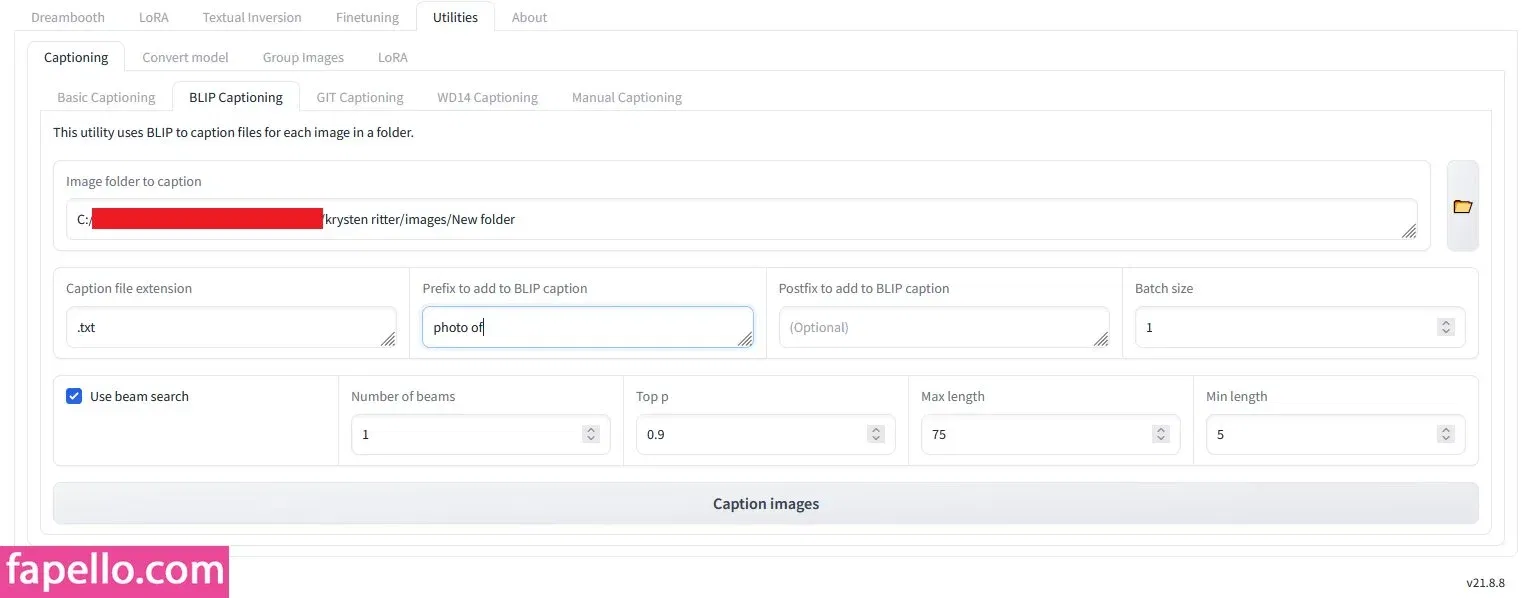Adjust the Top p stepper arrows
The height and width of the screenshot is (598, 1530).
pos(876,434)
